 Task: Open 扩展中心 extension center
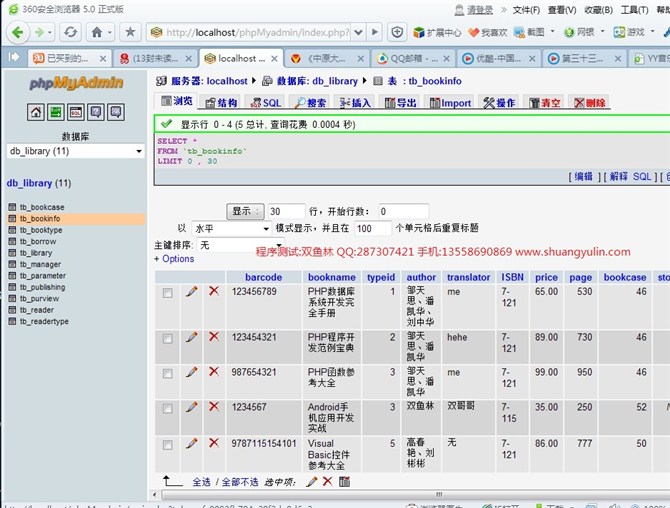[438, 32]
